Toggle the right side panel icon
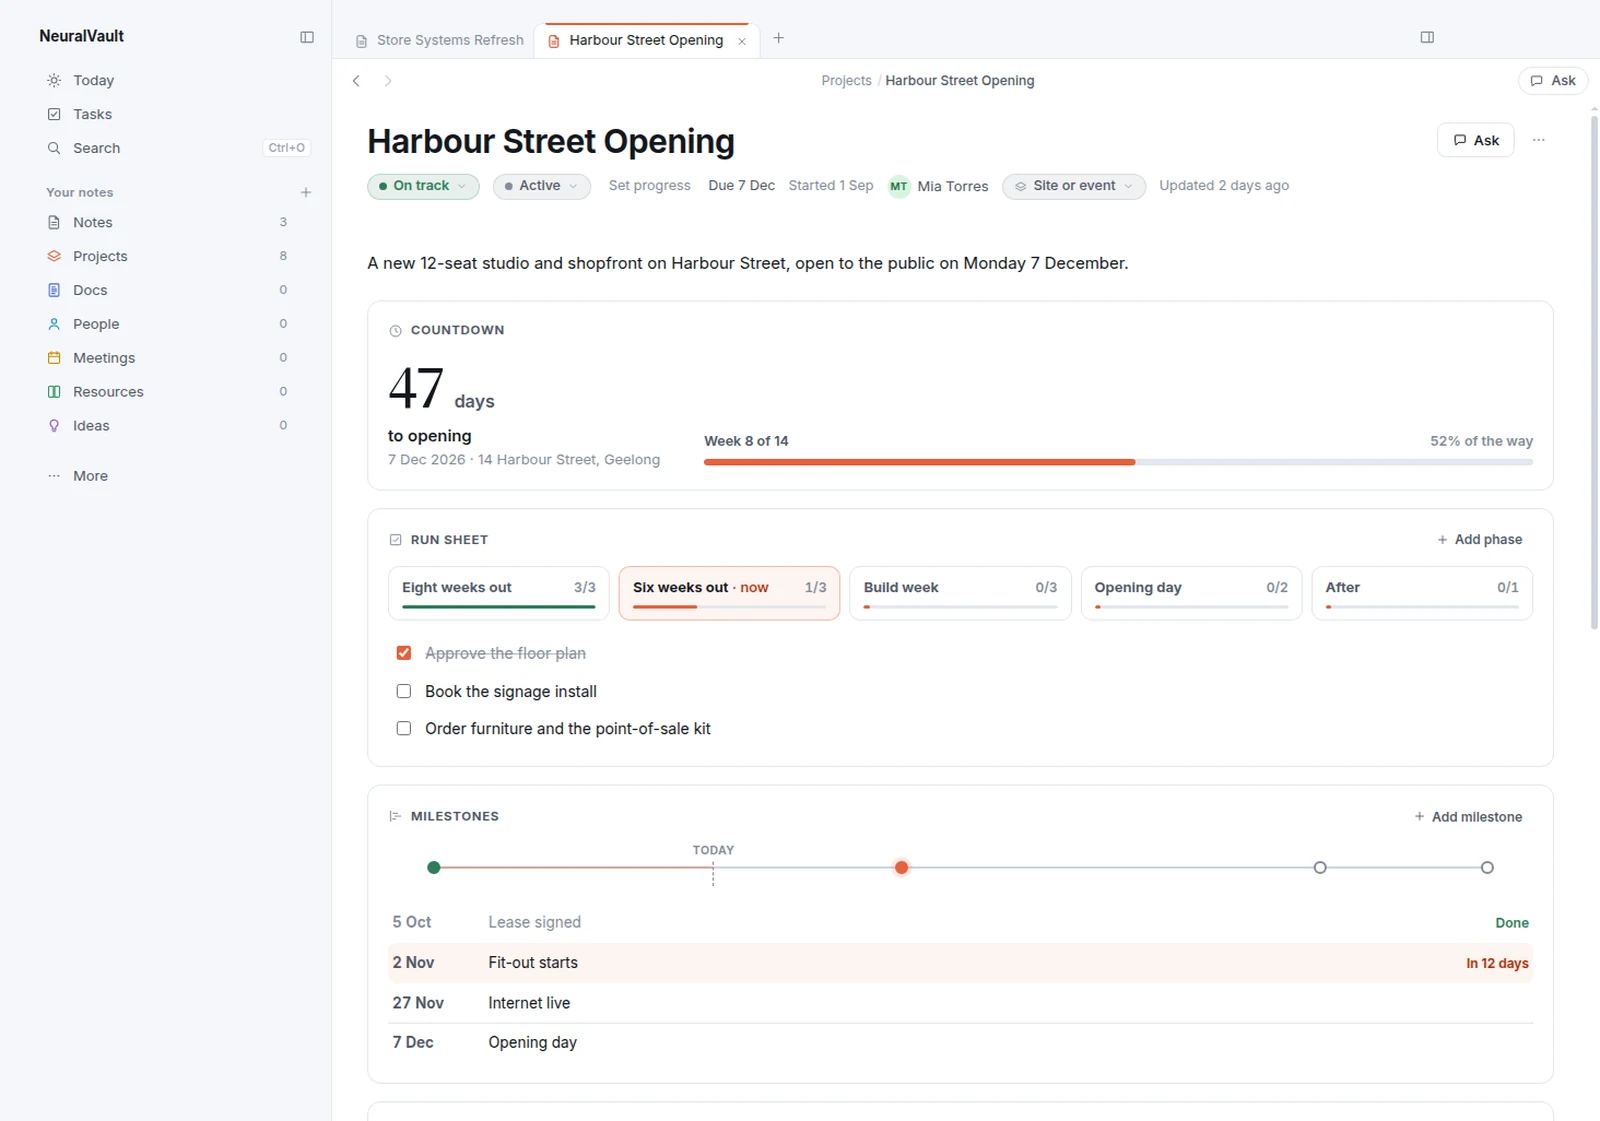The height and width of the screenshot is (1121, 1600). [1427, 37]
